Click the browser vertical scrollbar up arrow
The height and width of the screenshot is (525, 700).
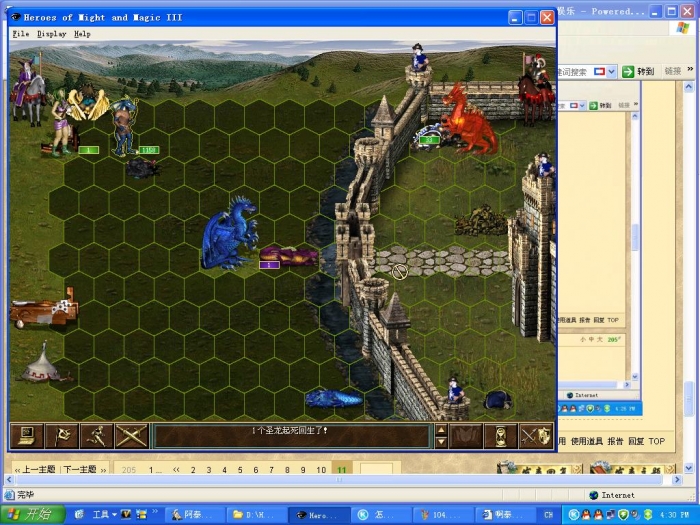(x=688, y=87)
